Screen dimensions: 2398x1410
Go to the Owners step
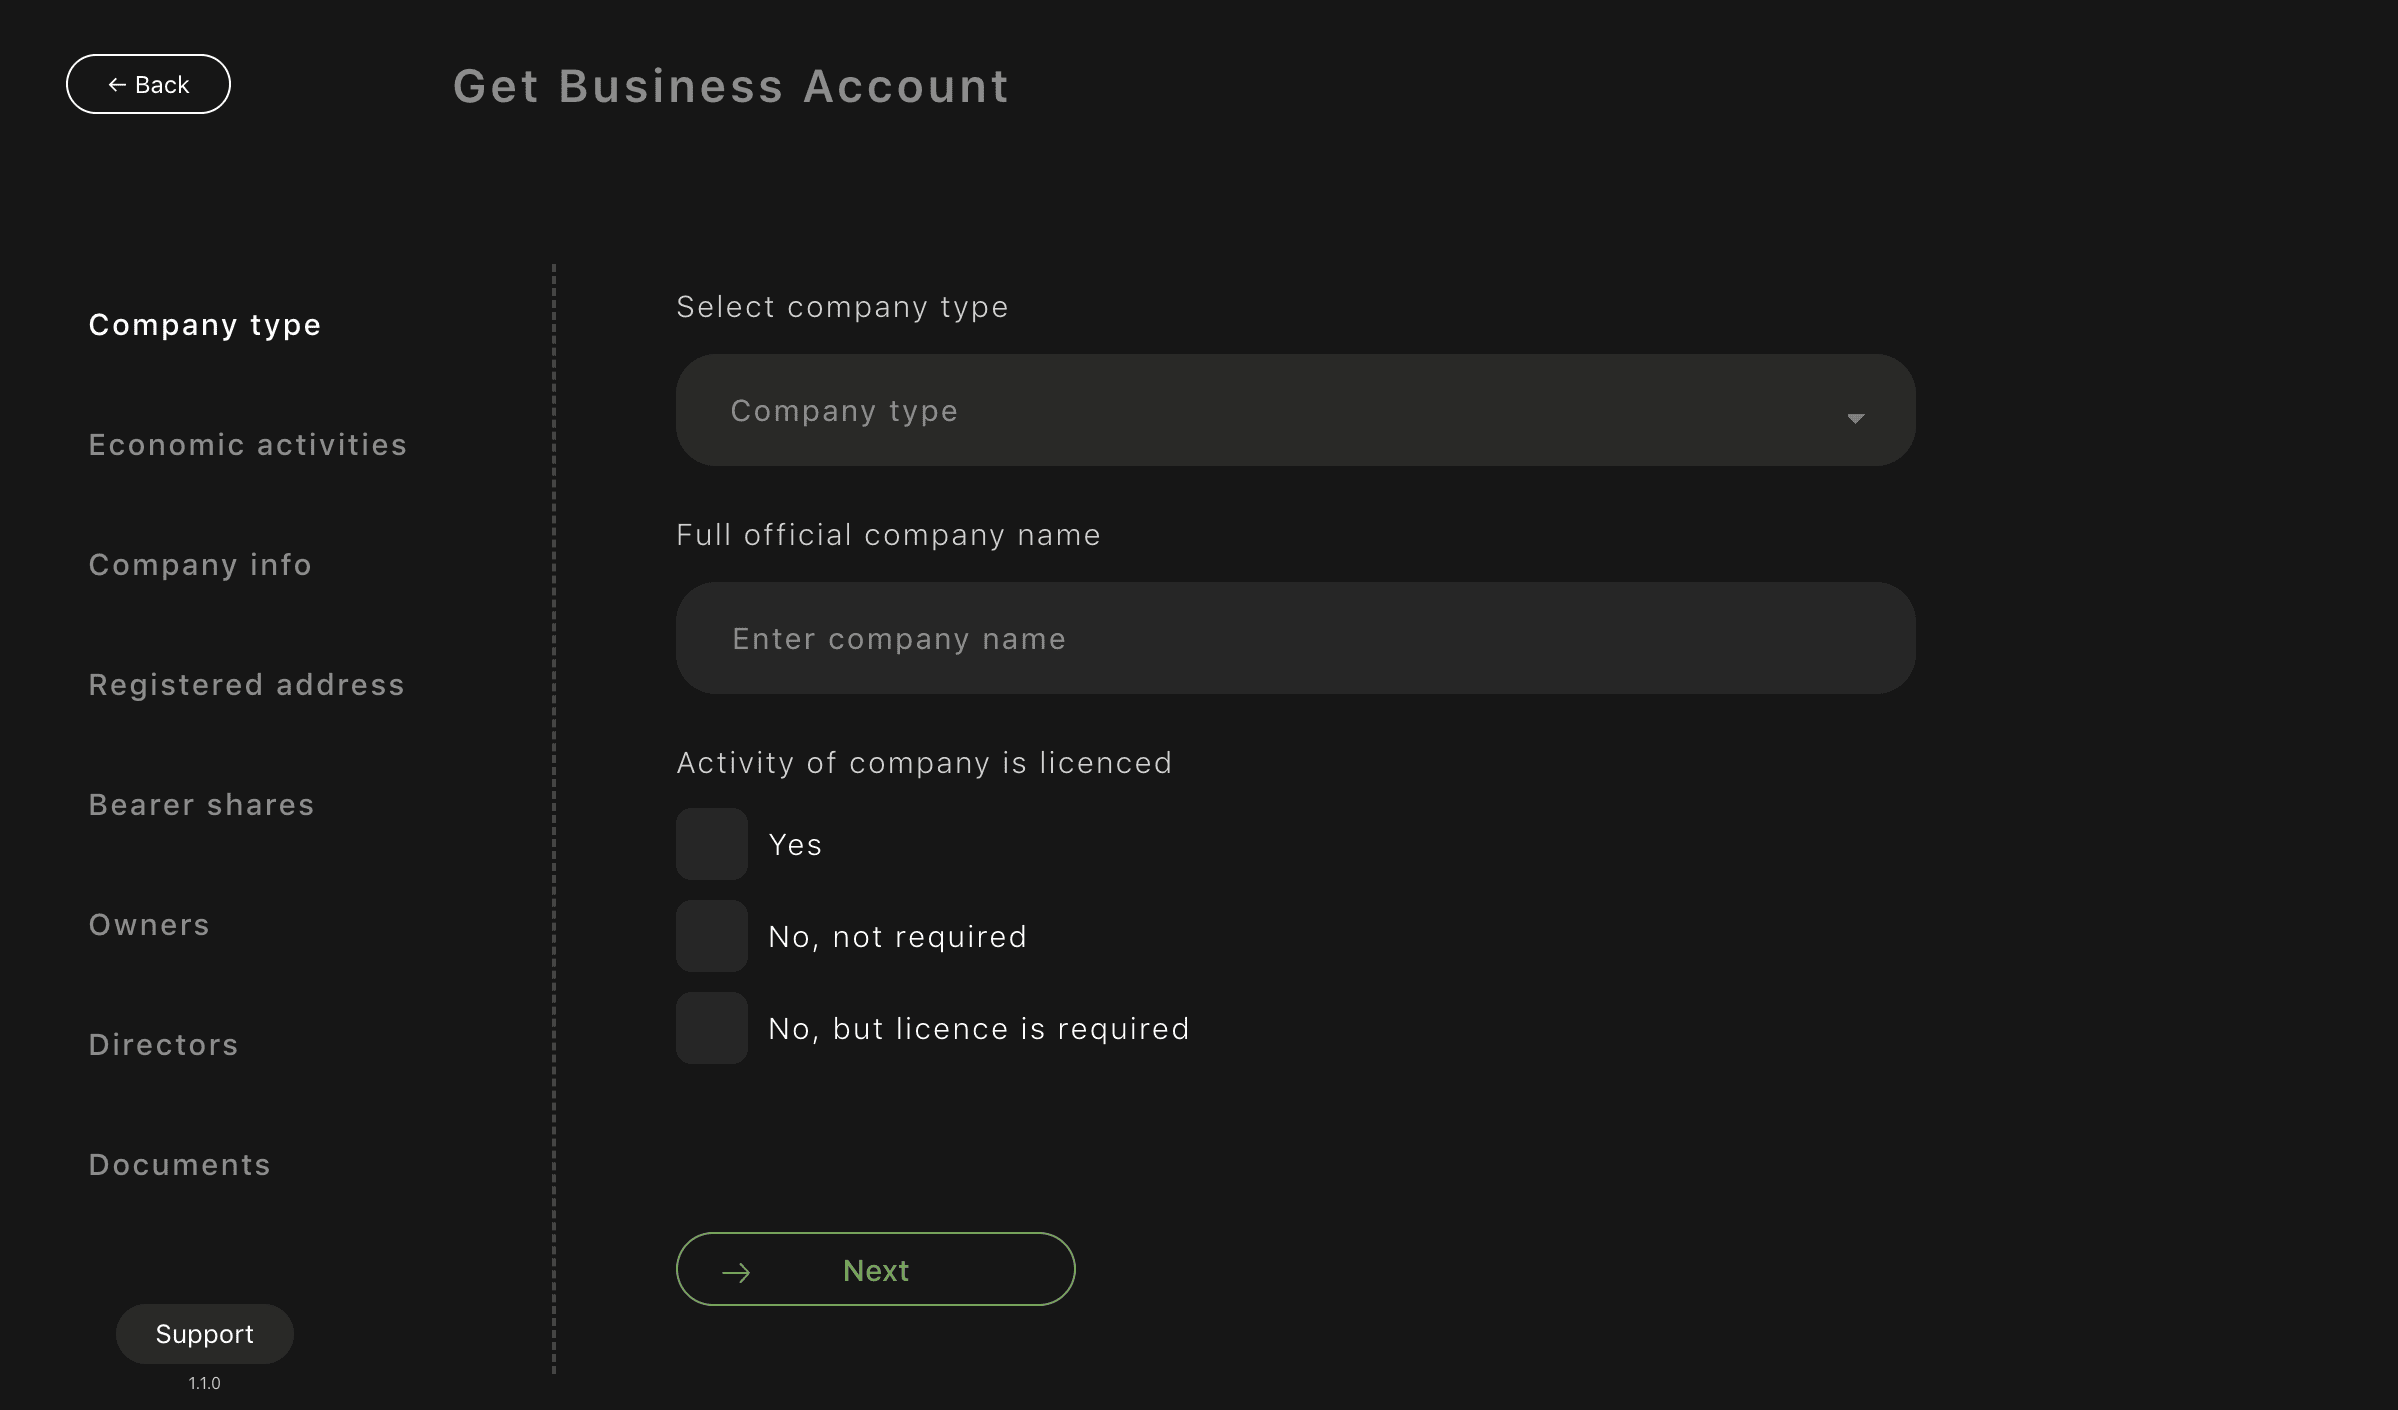[x=149, y=925]
